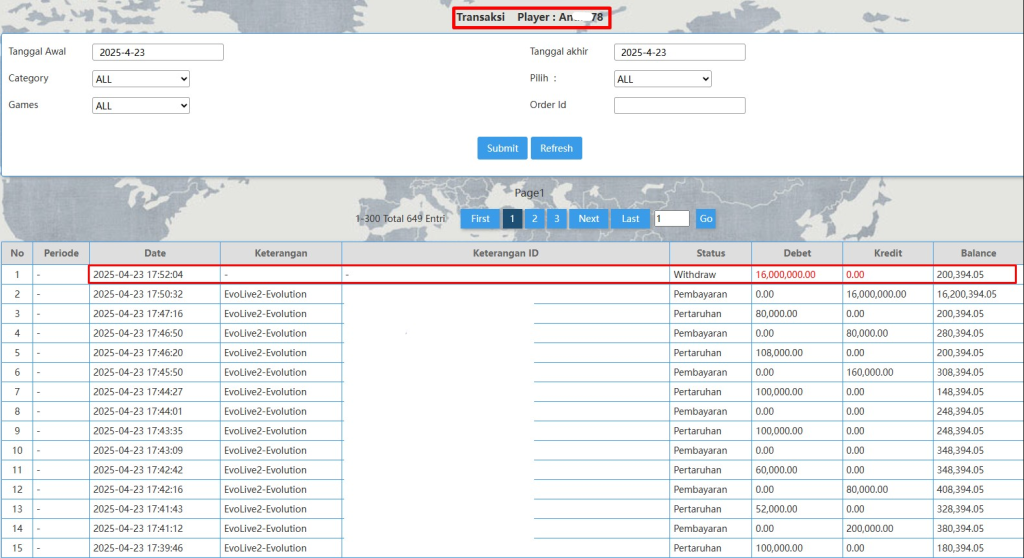Click the Withdraw status cell

[695, 275]
